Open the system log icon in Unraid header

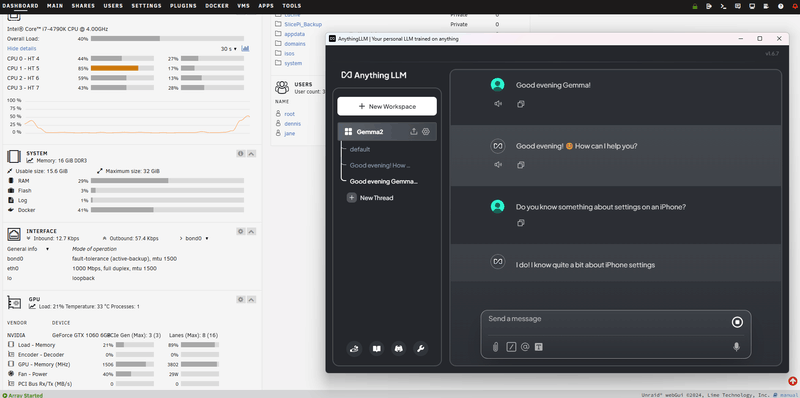766,6
